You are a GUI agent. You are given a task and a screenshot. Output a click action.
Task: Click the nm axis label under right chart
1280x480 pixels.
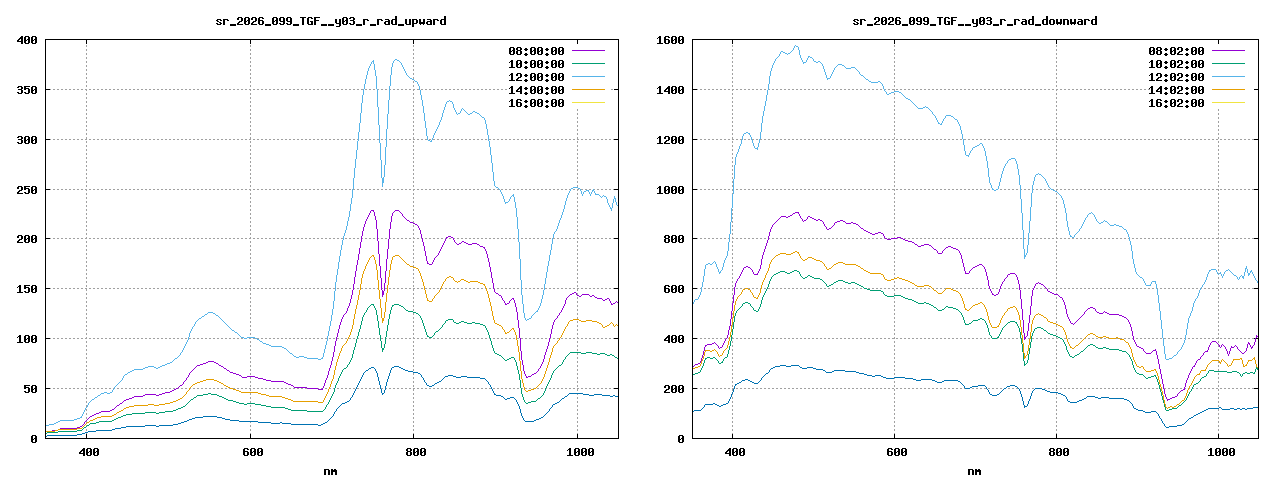[x=974, y=470]
